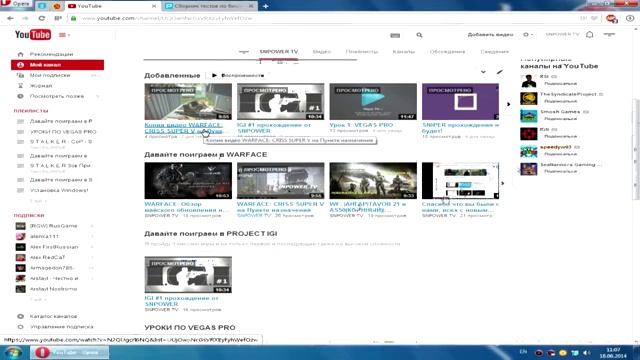Screen dimensions: 640x360
Task: Click the Урок 1: VEGAS PRO title link
Action: (361, 125)
